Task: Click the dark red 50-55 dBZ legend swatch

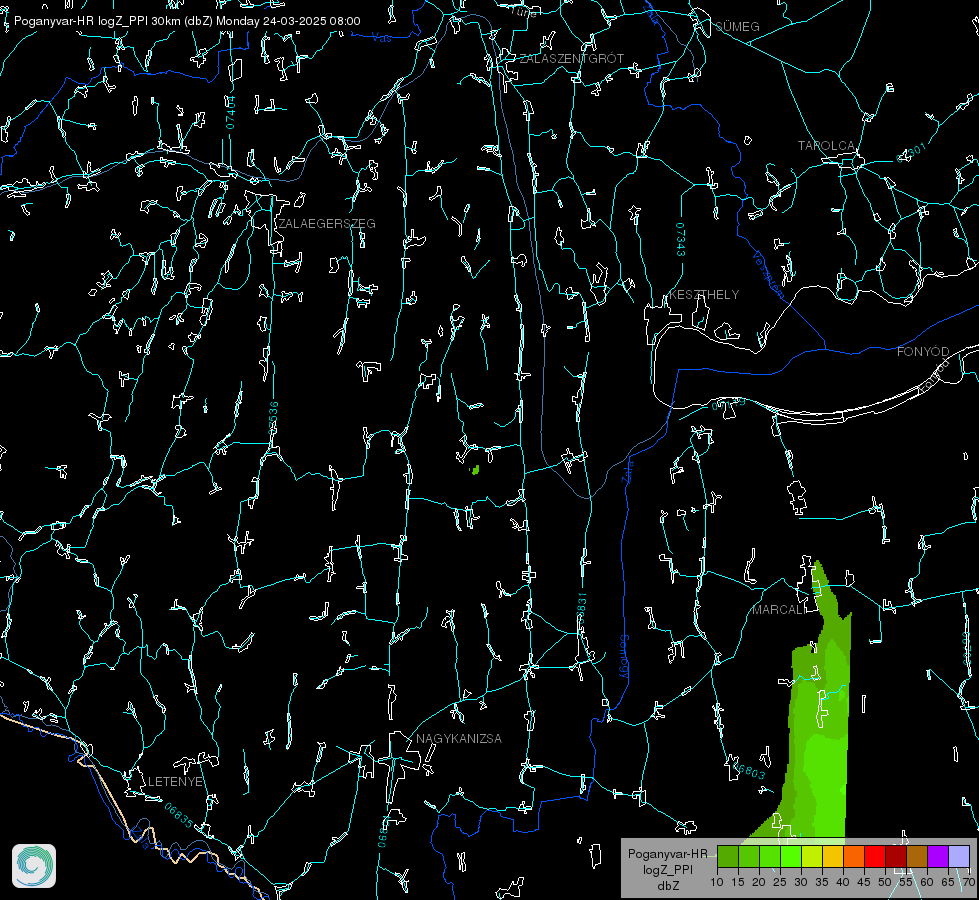Action: [x=896, y=856]
